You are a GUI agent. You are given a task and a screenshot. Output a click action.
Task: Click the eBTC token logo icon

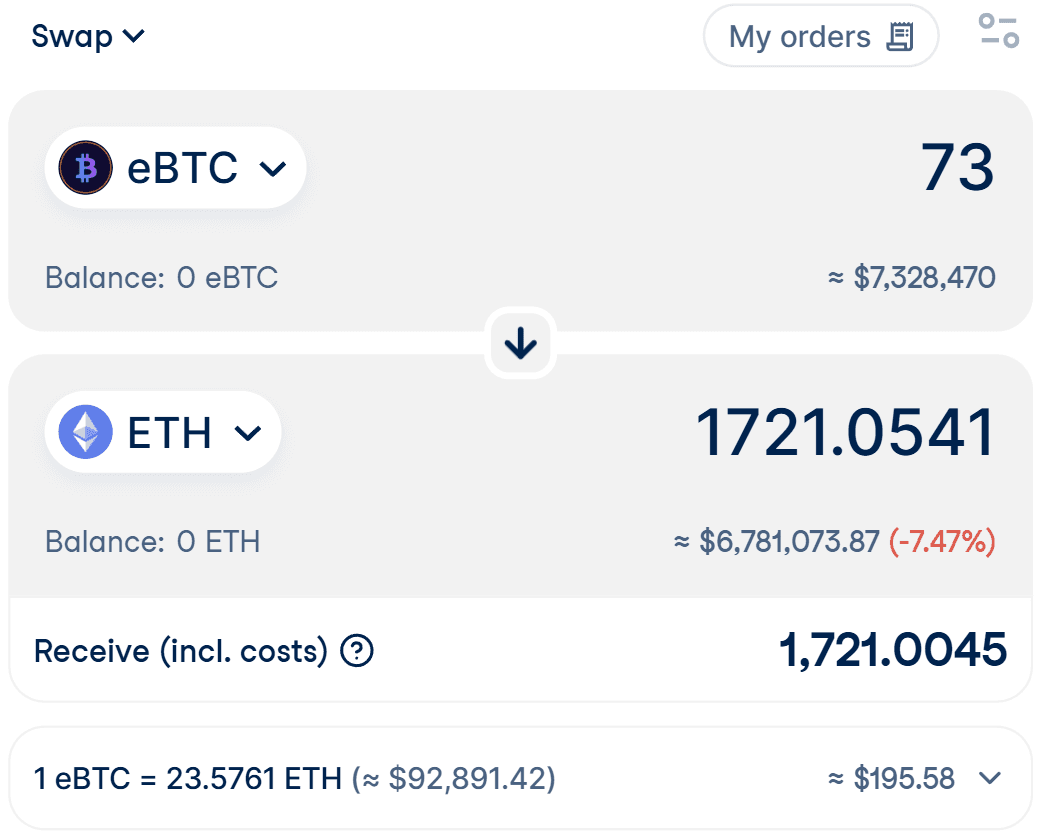[85, 168]
